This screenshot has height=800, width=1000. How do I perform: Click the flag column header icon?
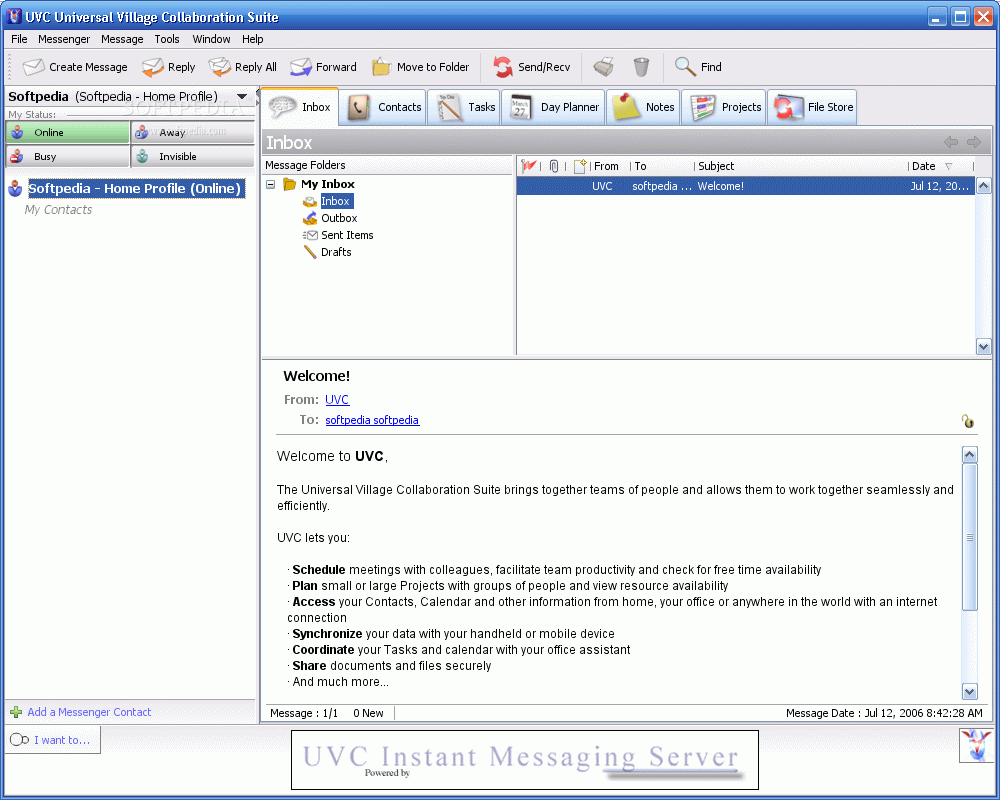tap(528, 166)
